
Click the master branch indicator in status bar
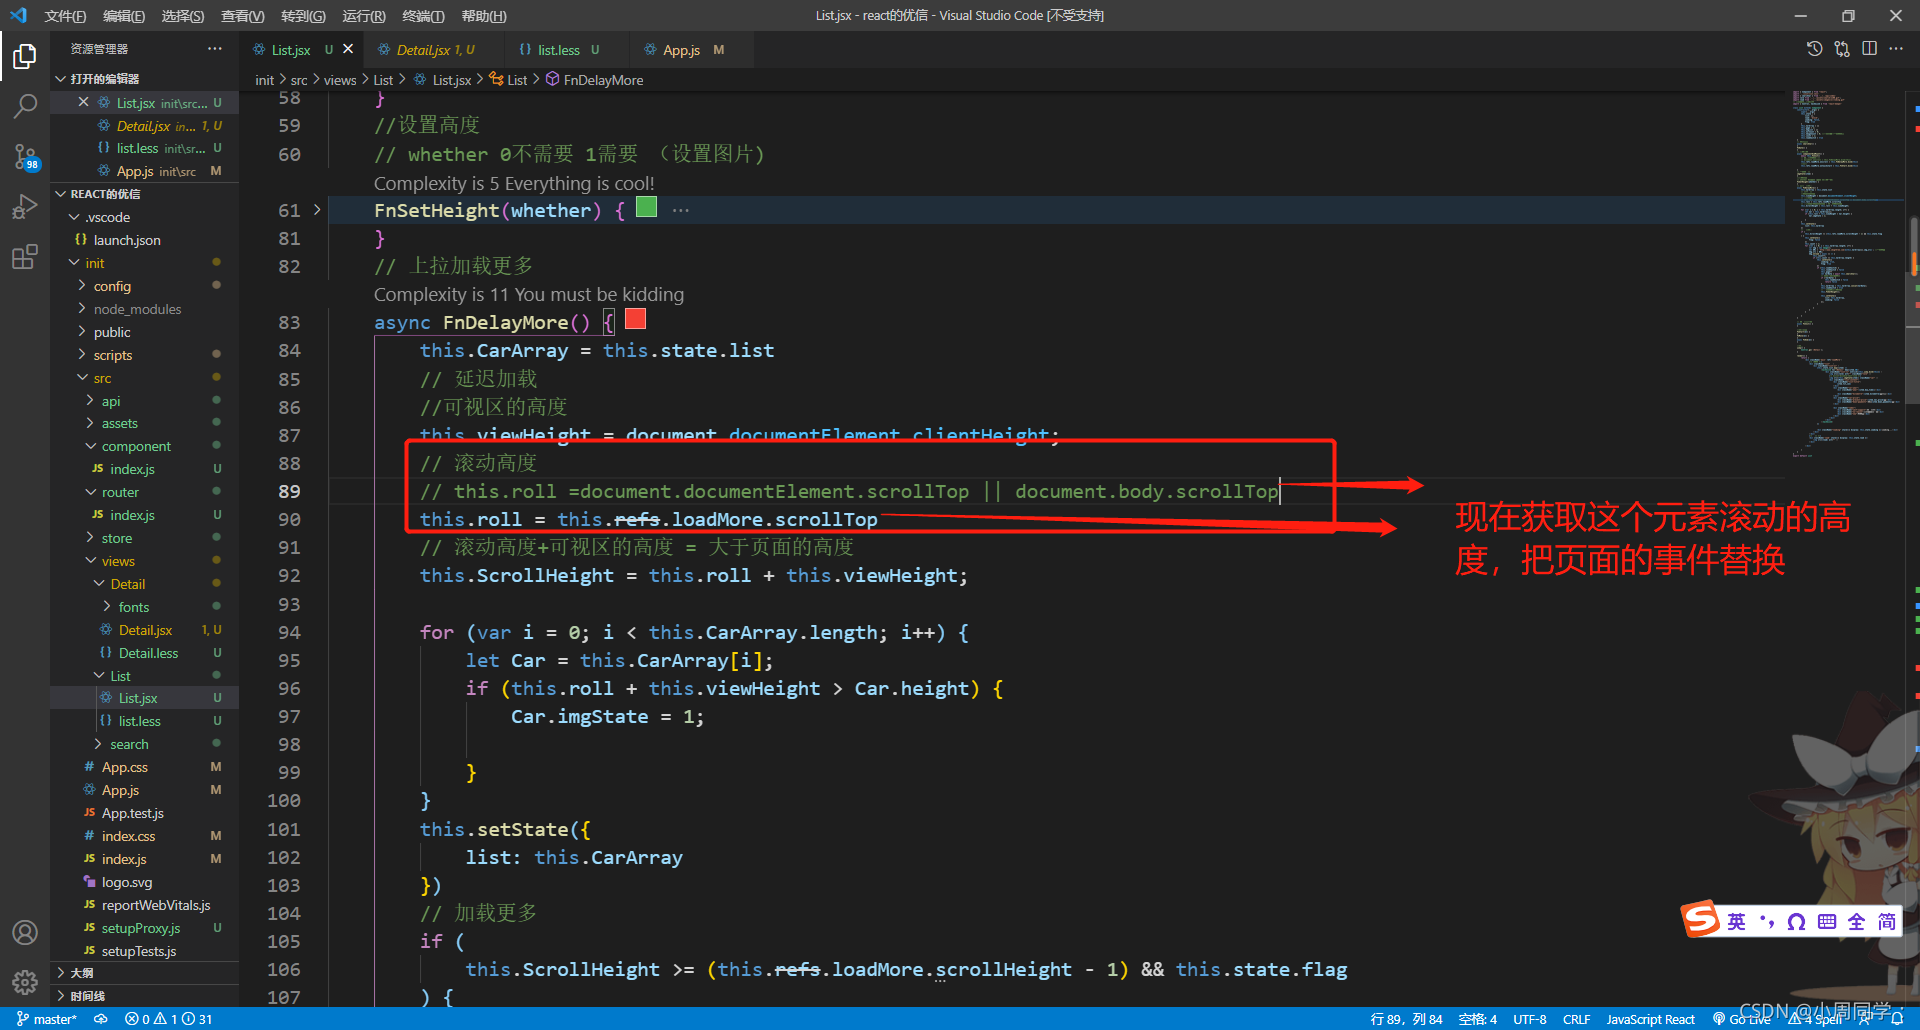click(47, 1019)
